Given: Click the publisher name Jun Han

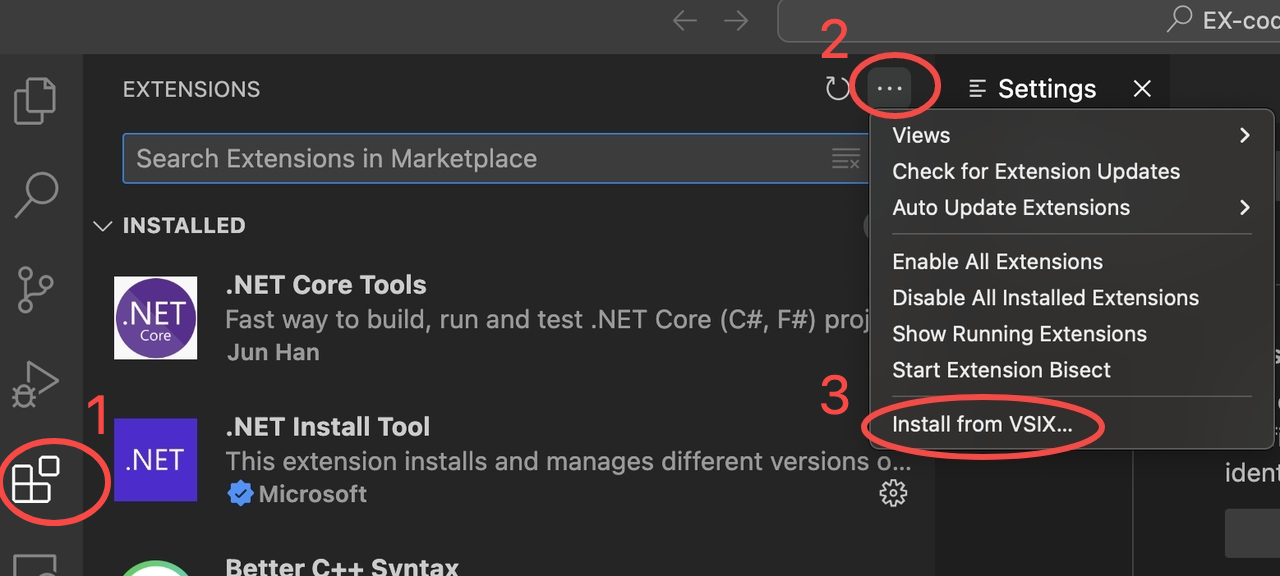Looking at the screenshot, I should coord(273,353).
